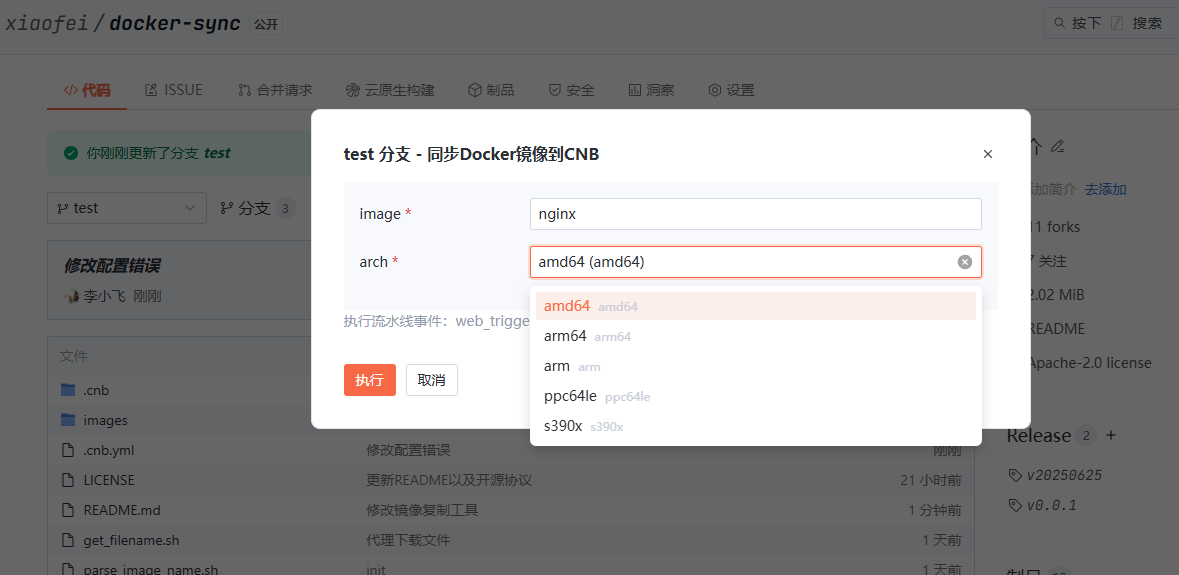Open the .cnb folder

pyautogui.click(x=96, y=390)
